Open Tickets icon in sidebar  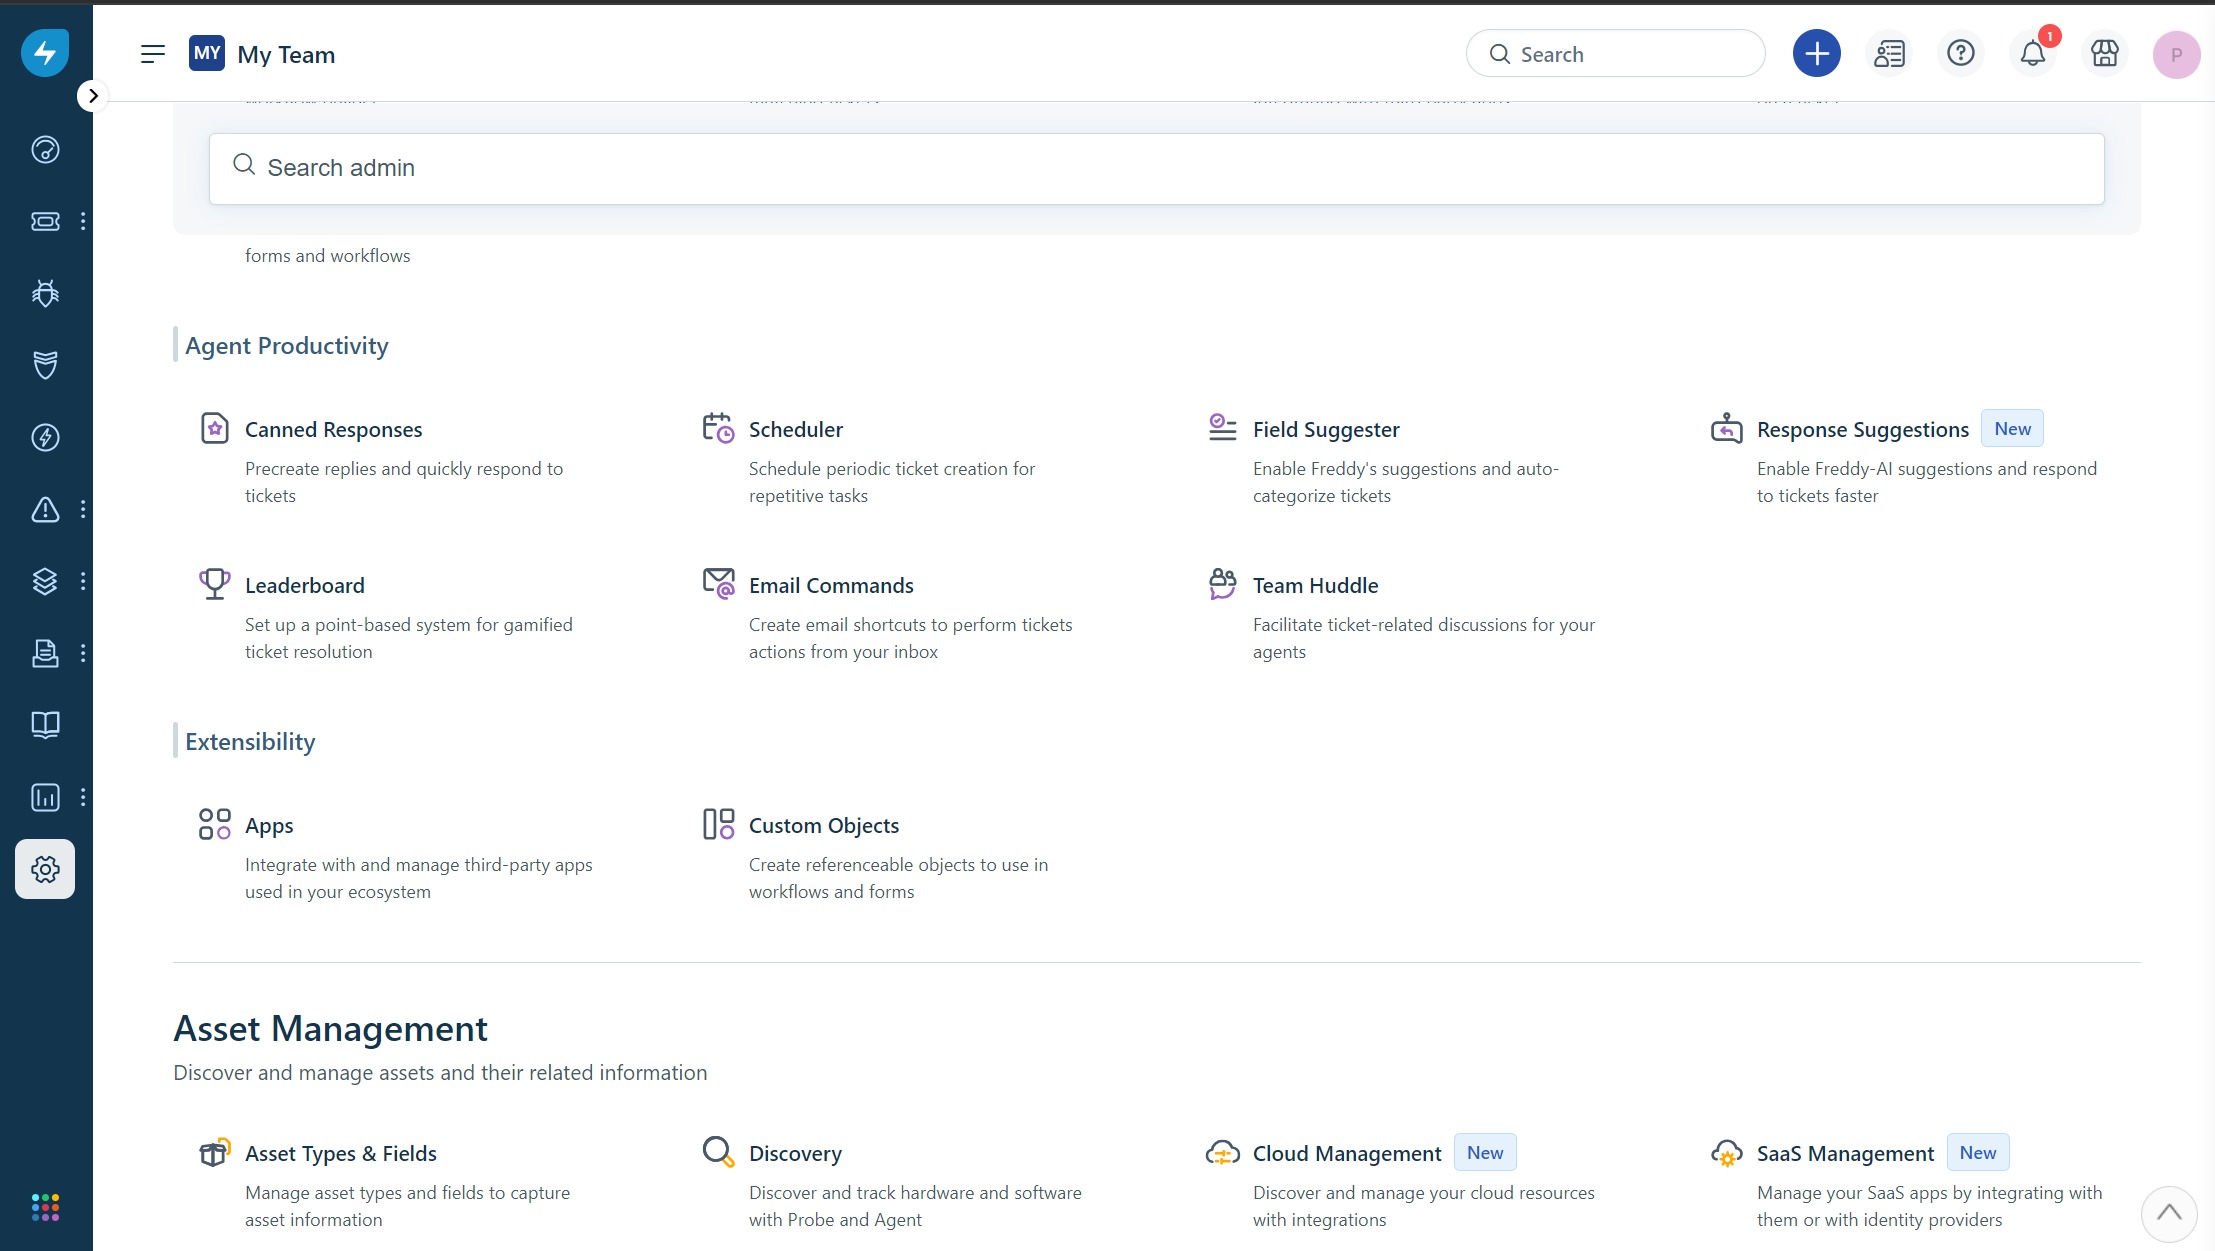(45, 221)
